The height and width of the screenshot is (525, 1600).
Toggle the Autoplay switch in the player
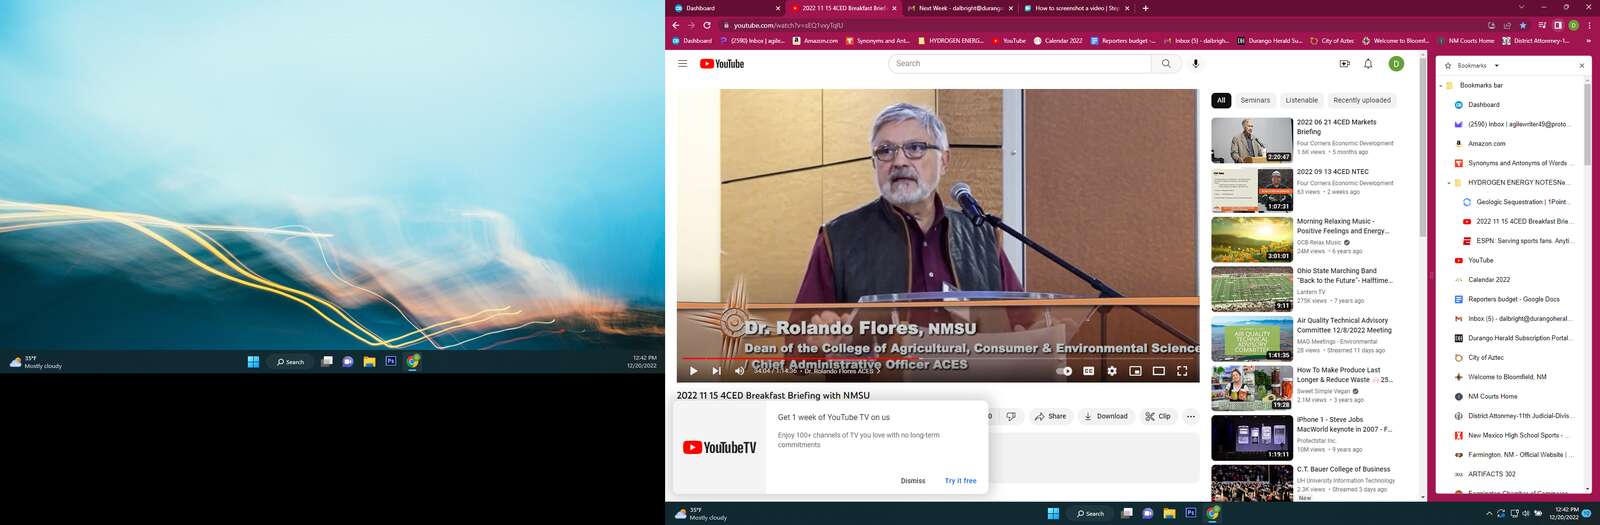point(1064,371)
